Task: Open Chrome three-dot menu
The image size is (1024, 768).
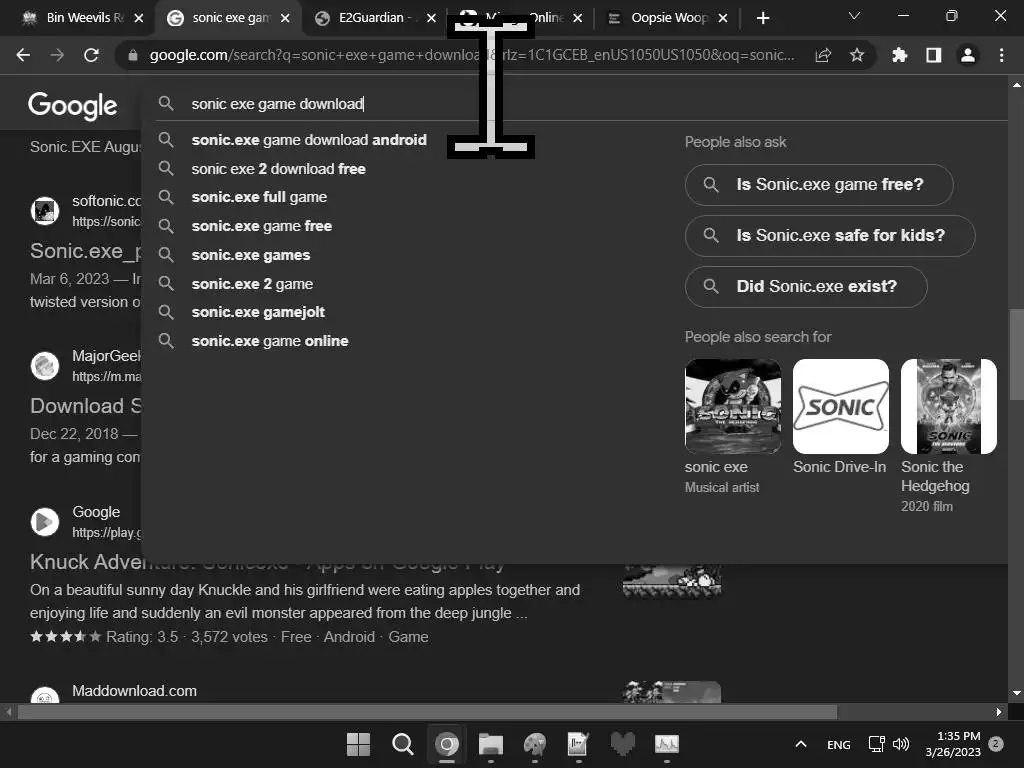Action: [x=1001, y=56]
